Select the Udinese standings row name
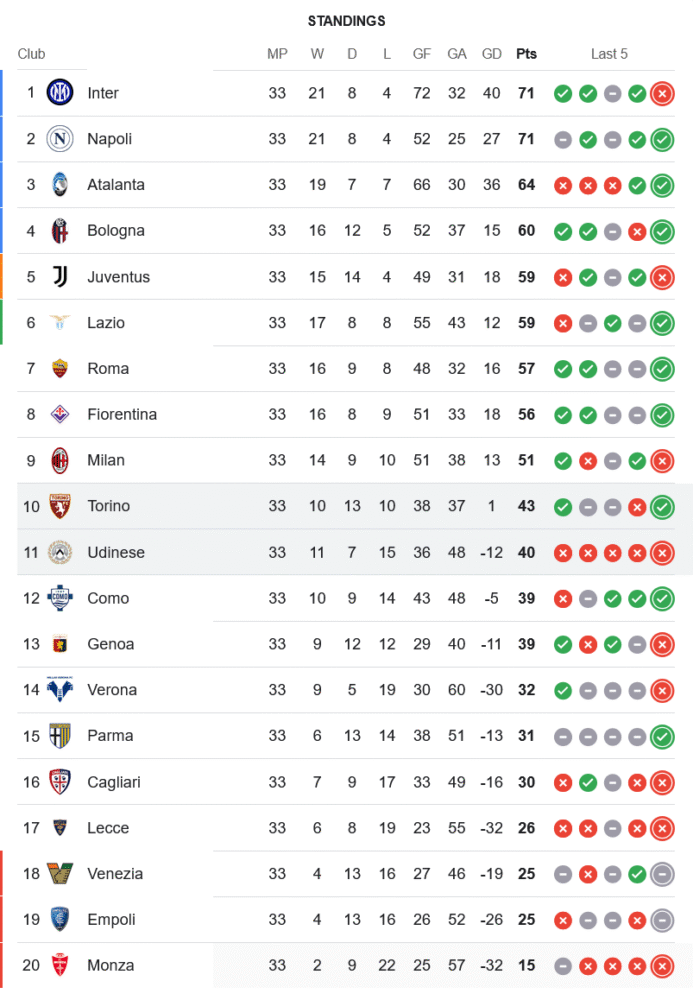The width and height of the screenshot is (693, 1000). click(x=115, y=552)
